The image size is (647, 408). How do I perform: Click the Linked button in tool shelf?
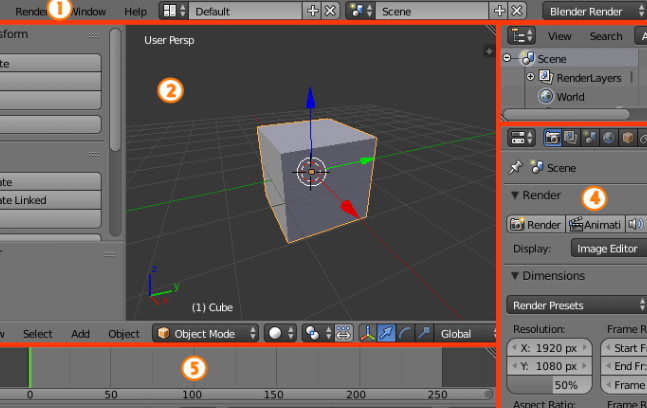[50, 200]
